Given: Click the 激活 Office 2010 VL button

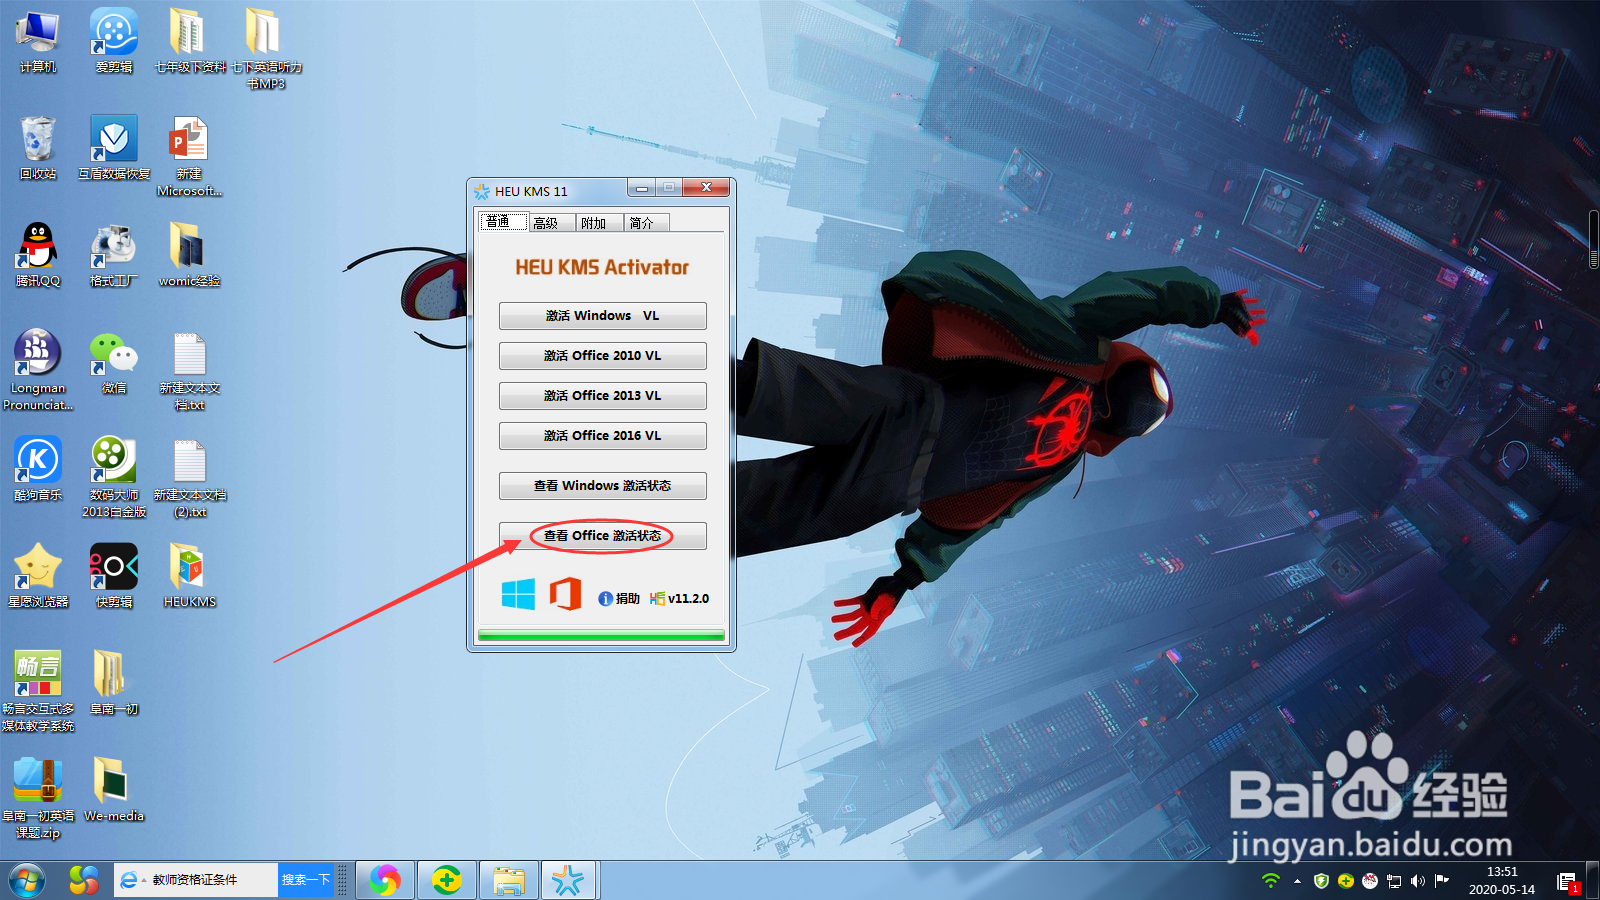Looking at the screenshot, I should [x=603, y=356].
